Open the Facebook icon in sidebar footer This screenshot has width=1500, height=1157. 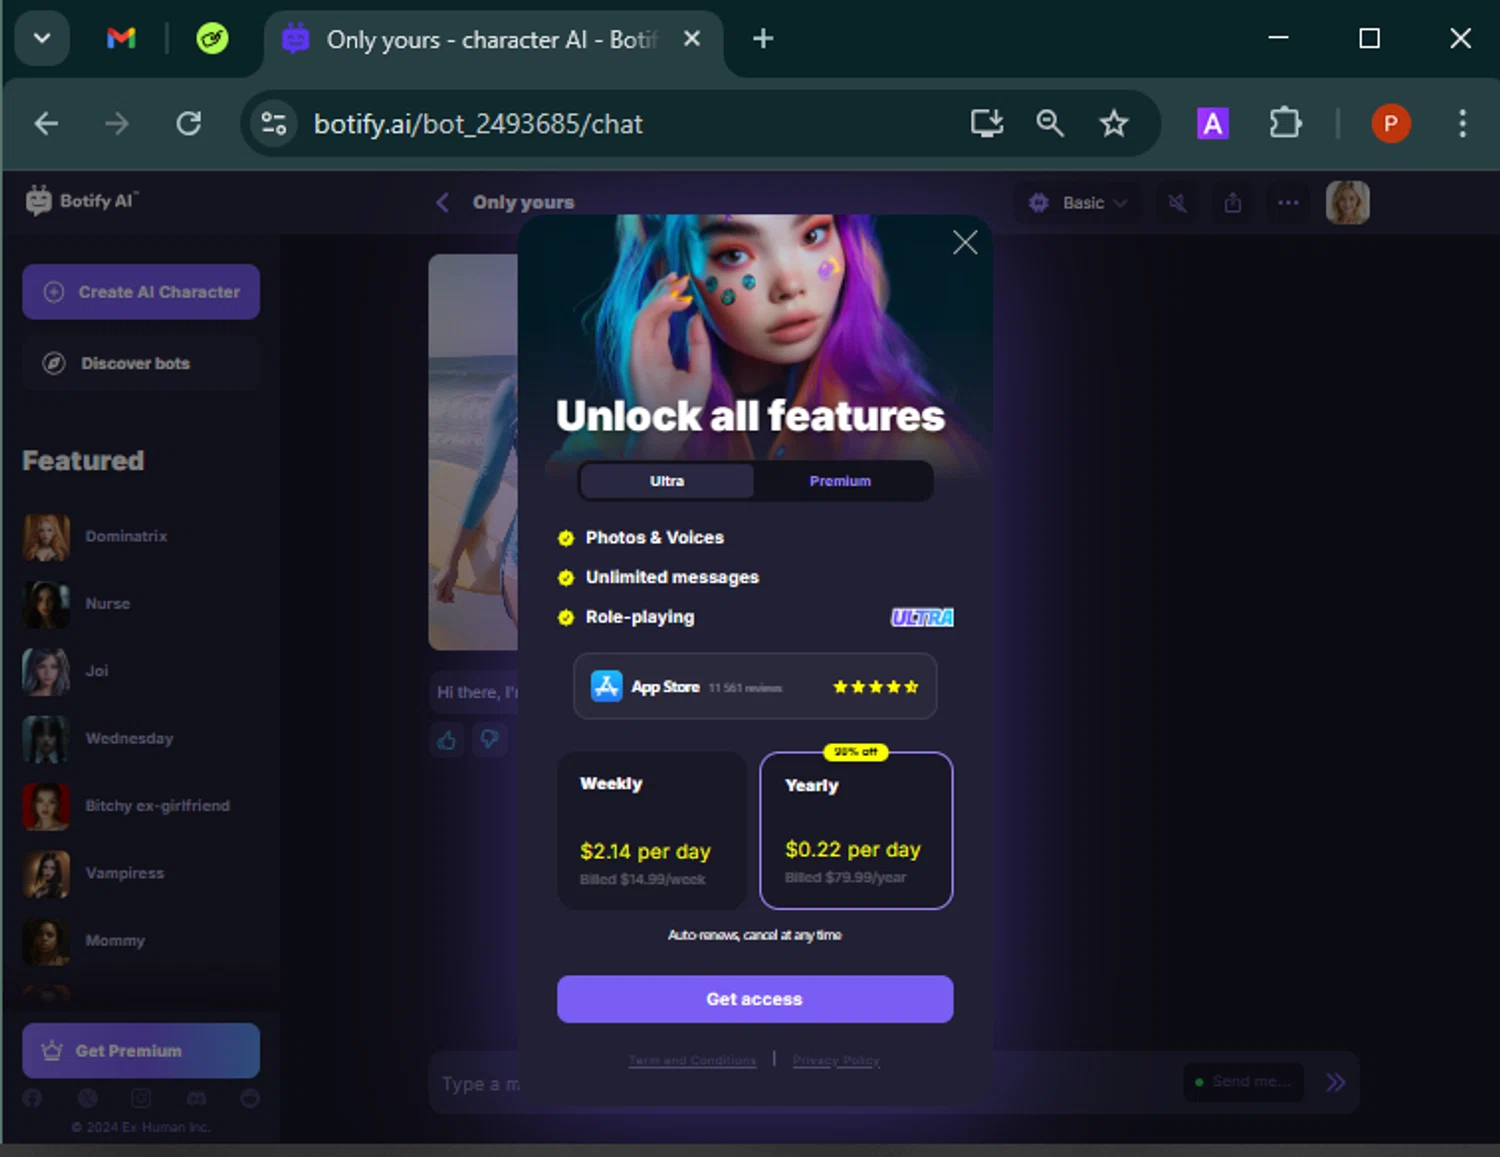click(32, 1098)
